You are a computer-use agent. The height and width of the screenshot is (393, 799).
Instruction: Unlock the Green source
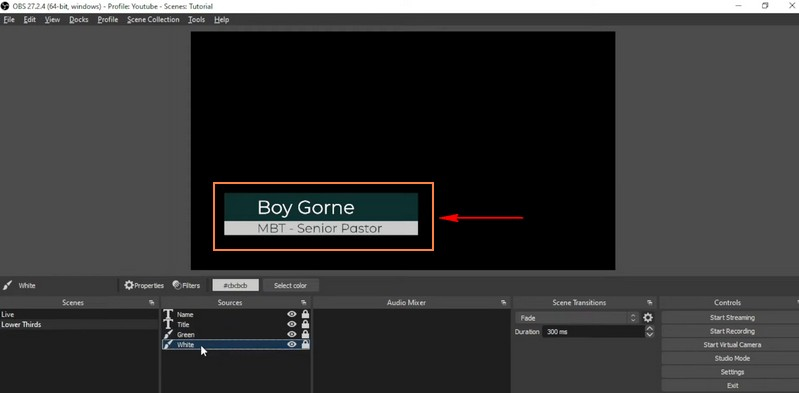click(305, 334)
